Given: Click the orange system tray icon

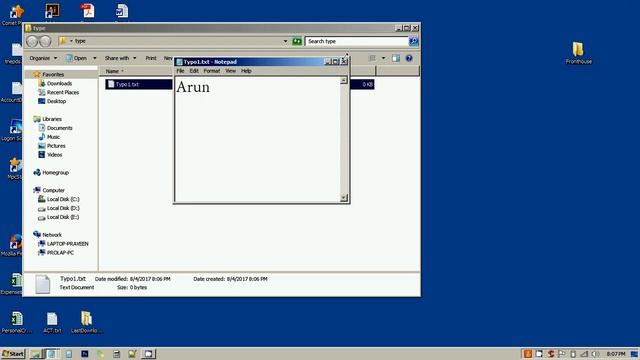Looking at the screenshot, I should click(527, 354).
